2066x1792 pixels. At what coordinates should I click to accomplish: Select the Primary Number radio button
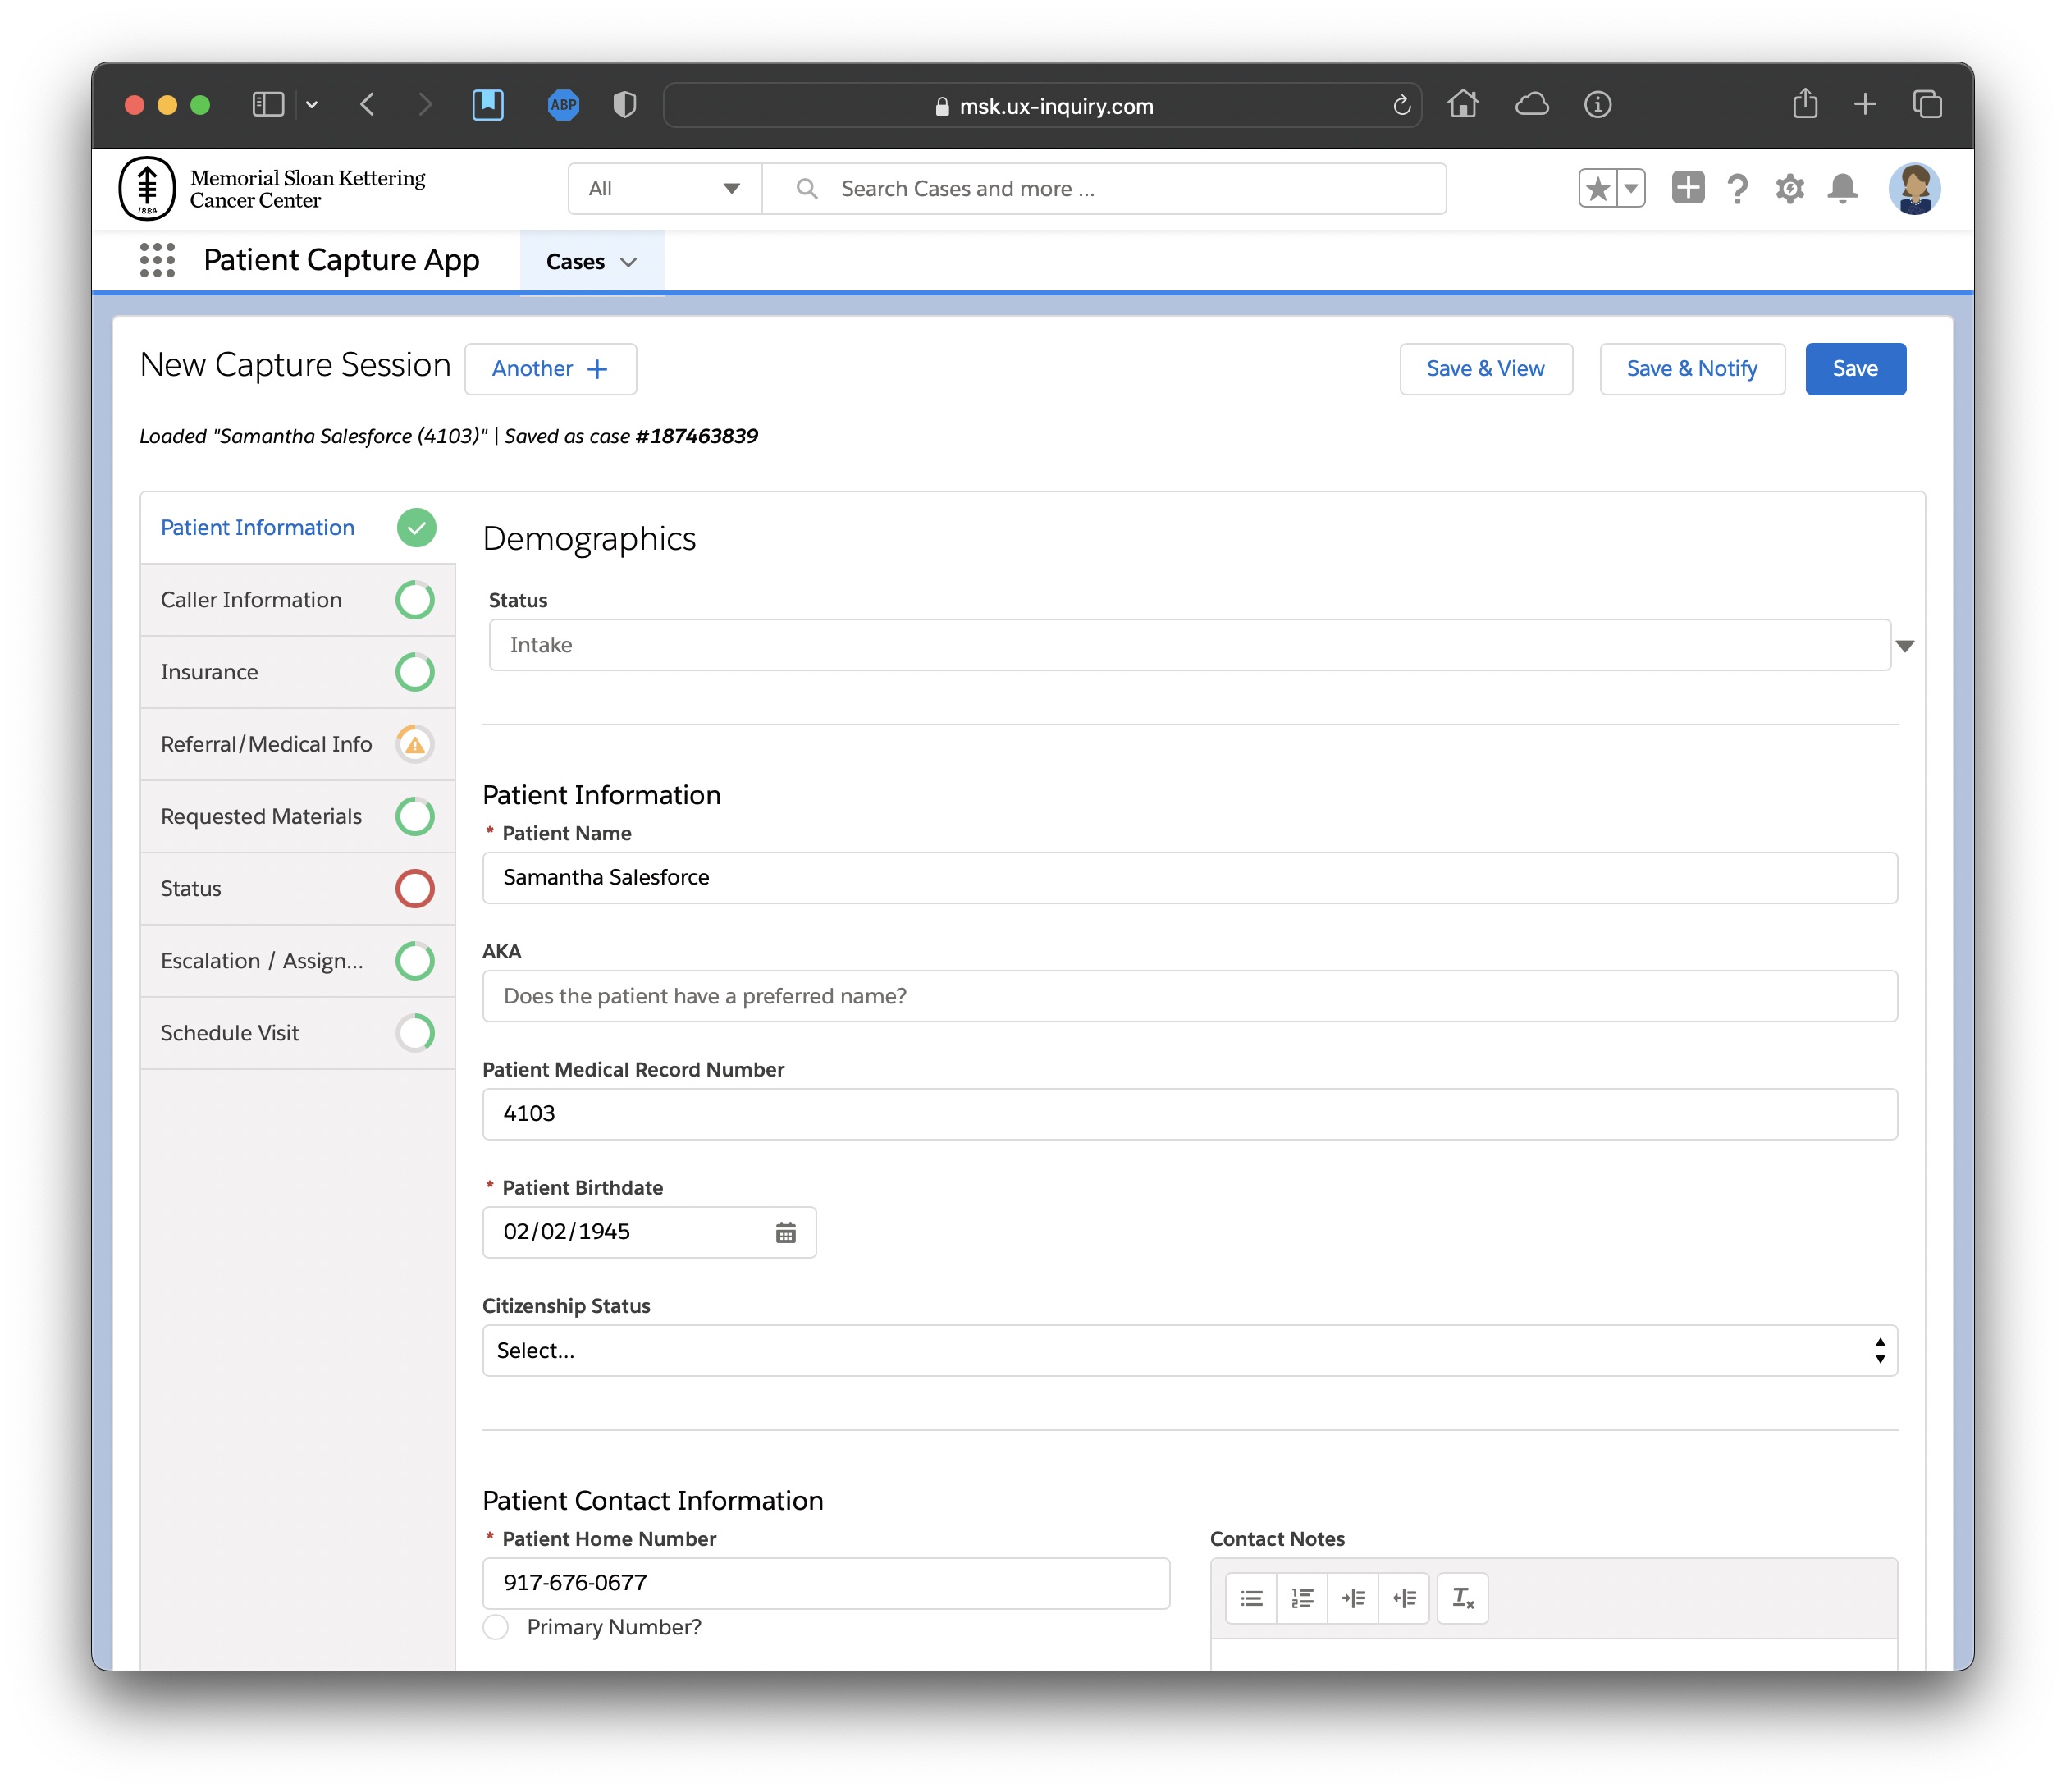(x=496, y=1627)
